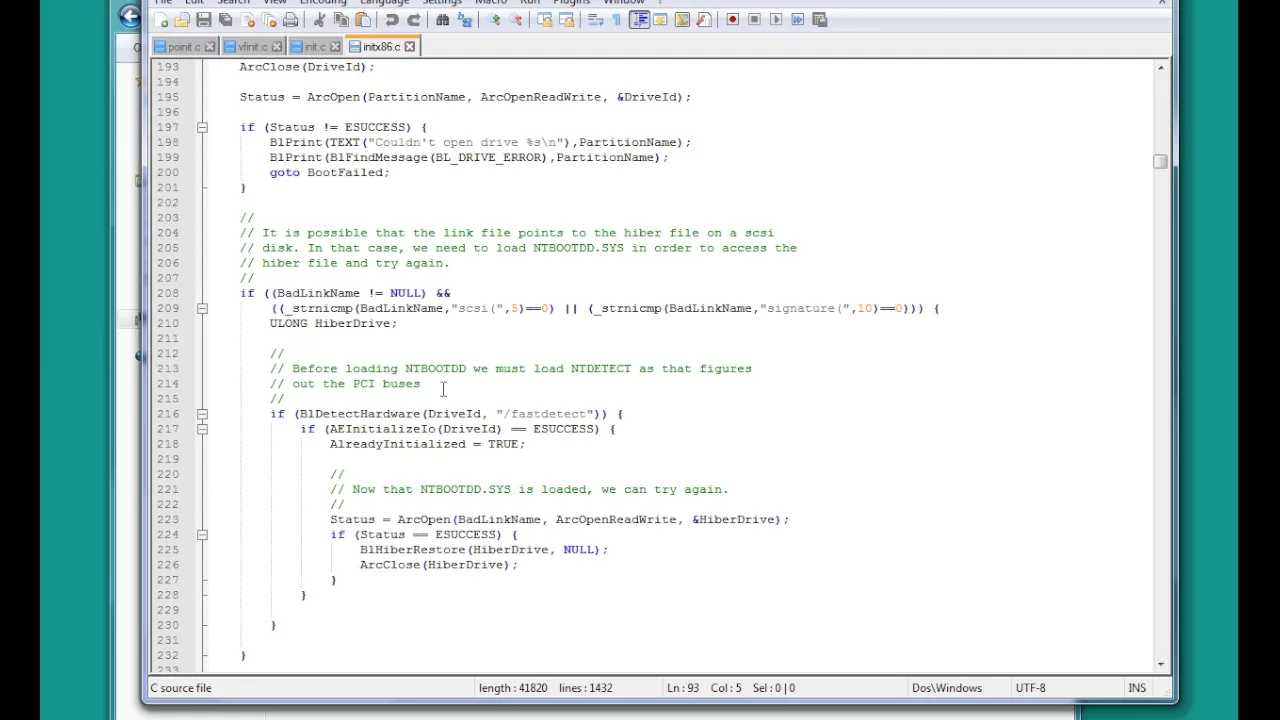Cut the selection with the scissors icon
The height and width of the screenshot is (720, 1280).
320,19
